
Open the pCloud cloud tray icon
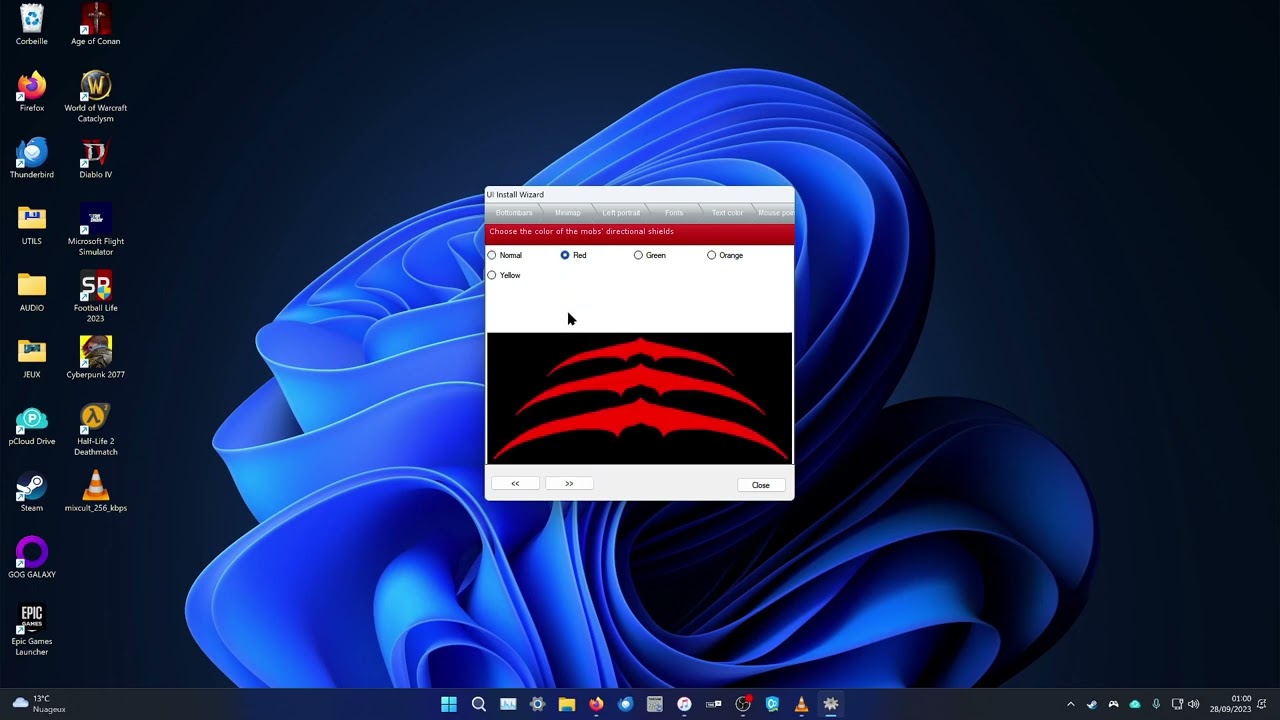(1135, 704)
